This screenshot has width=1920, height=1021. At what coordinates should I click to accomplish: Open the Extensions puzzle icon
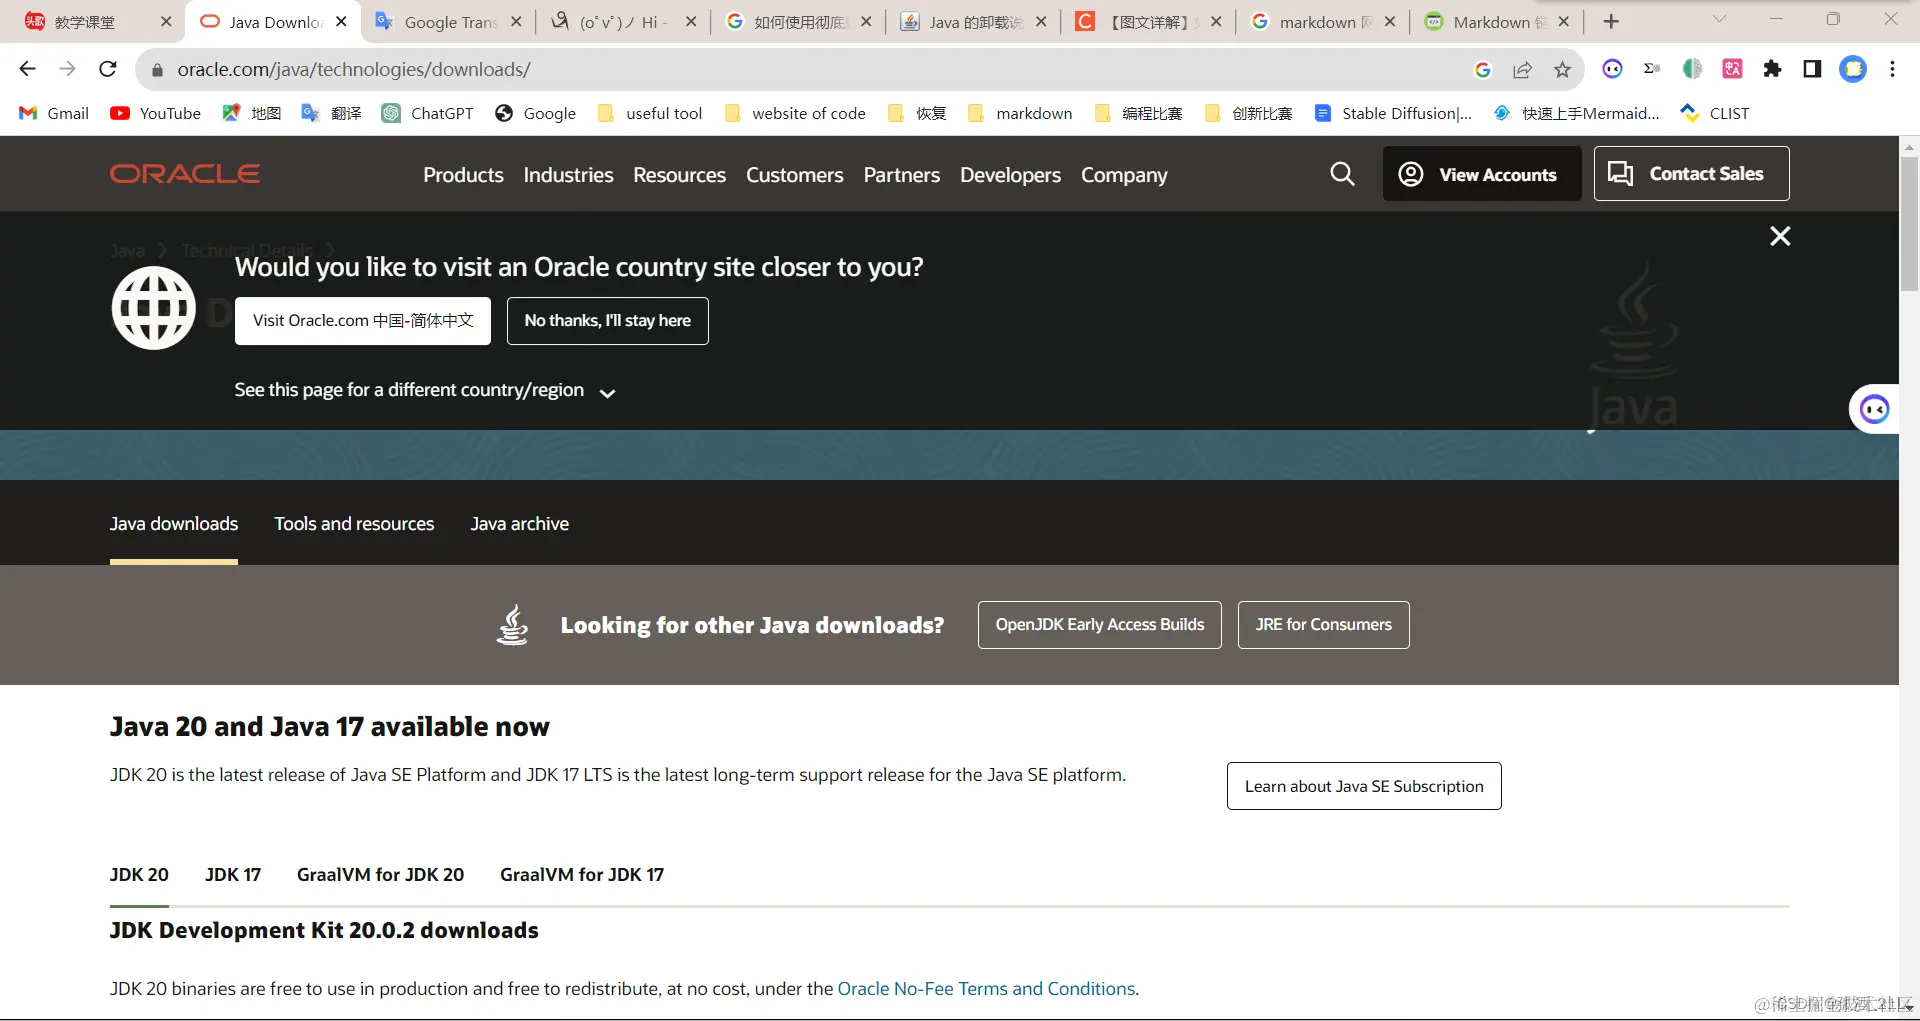coord(1772,69)
